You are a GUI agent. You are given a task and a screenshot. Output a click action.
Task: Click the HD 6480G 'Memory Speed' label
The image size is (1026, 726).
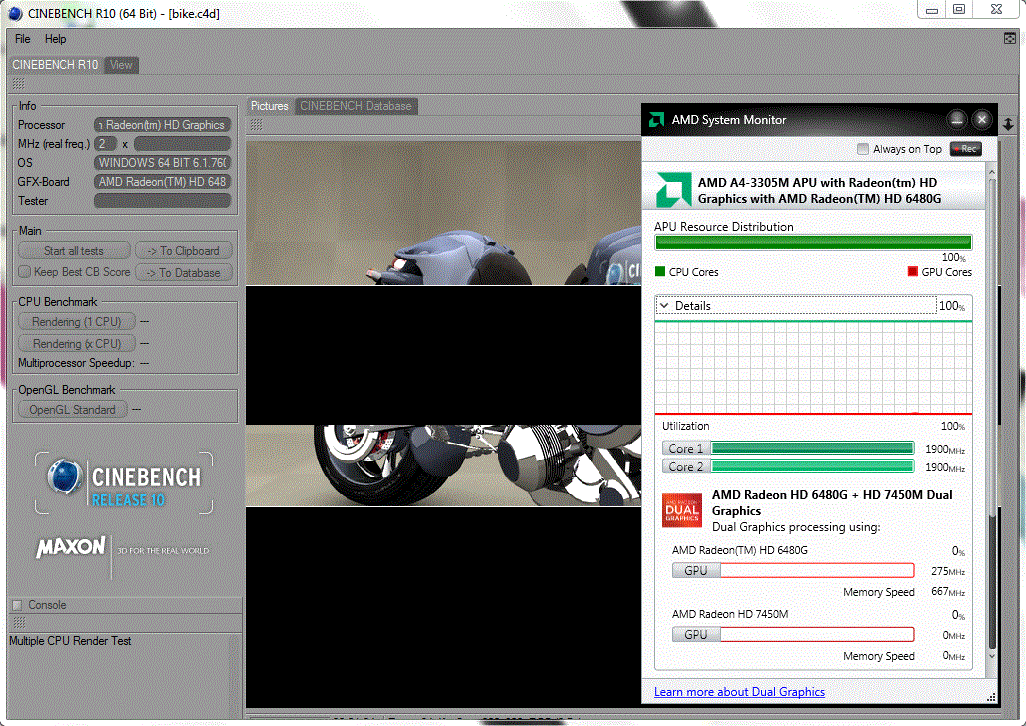(x=879, y=592)
